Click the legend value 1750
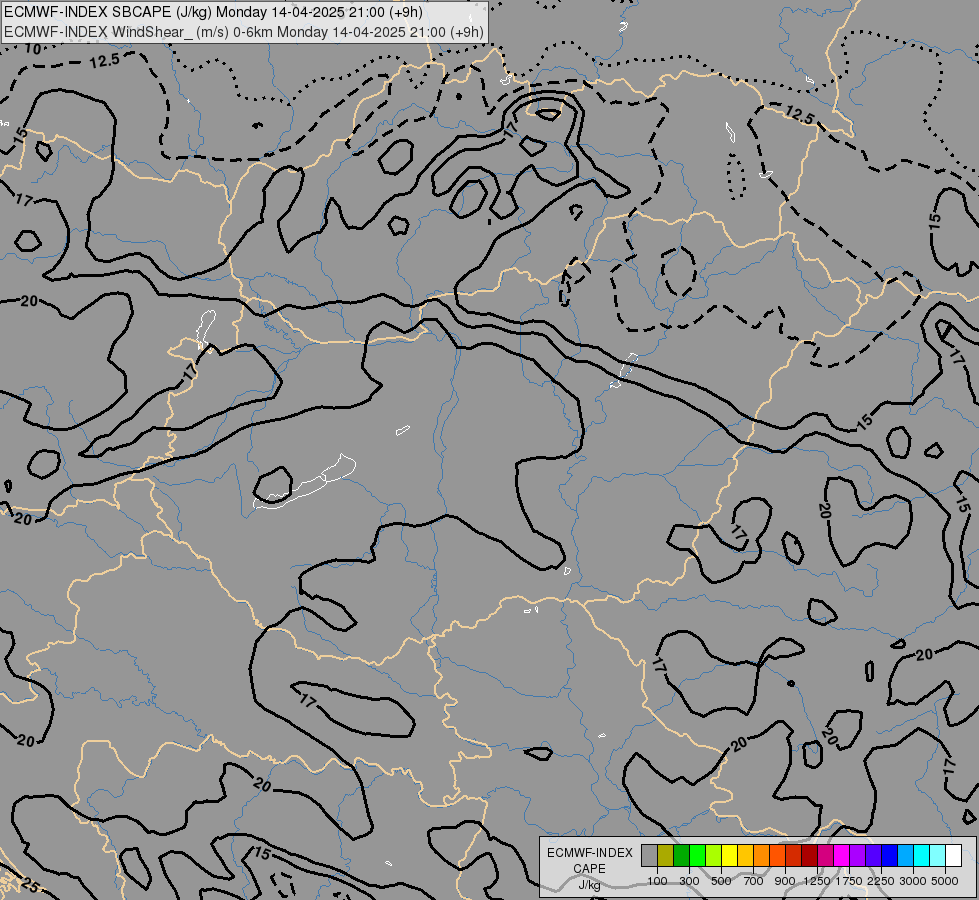 click(849, 881)
